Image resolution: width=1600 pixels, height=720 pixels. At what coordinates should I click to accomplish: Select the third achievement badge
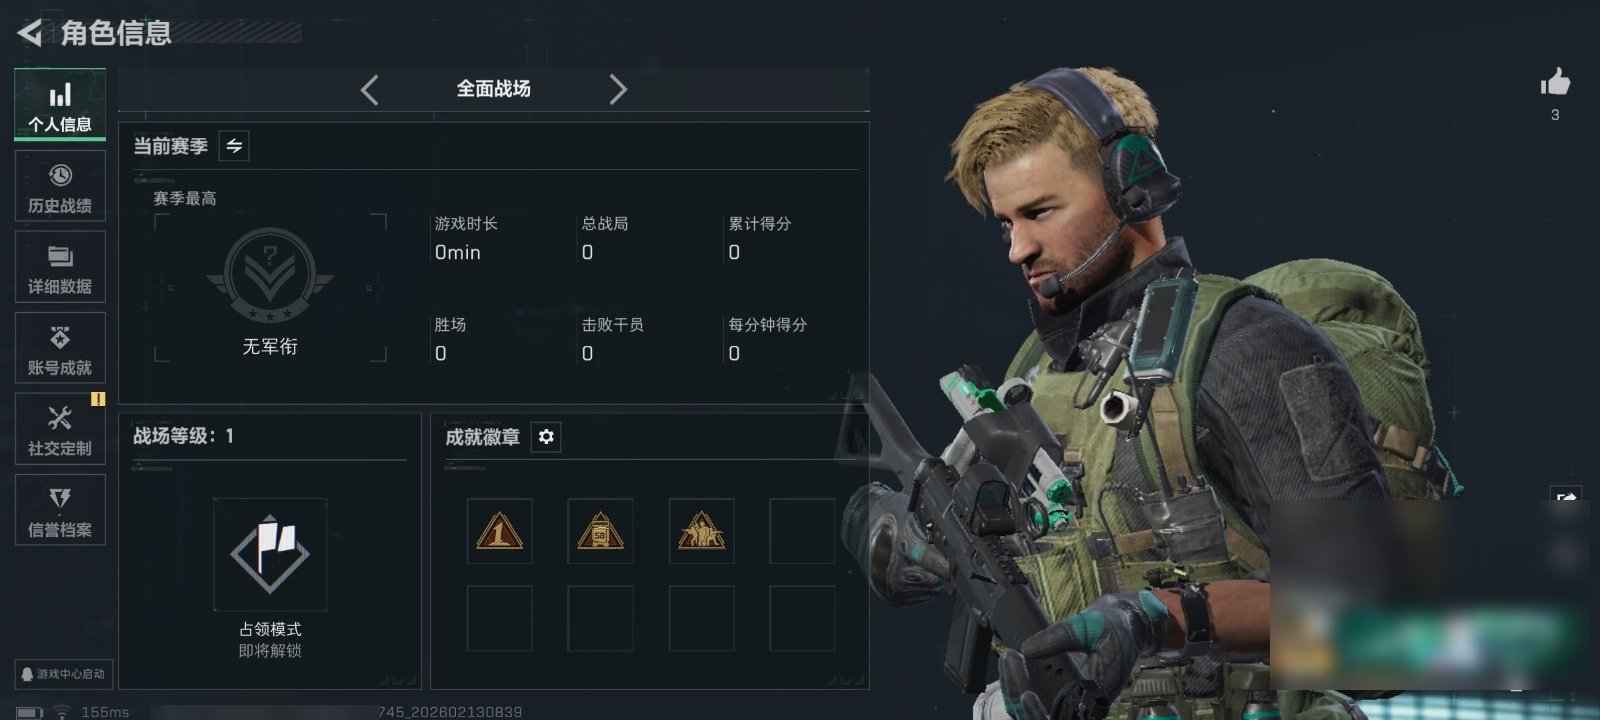701,531
